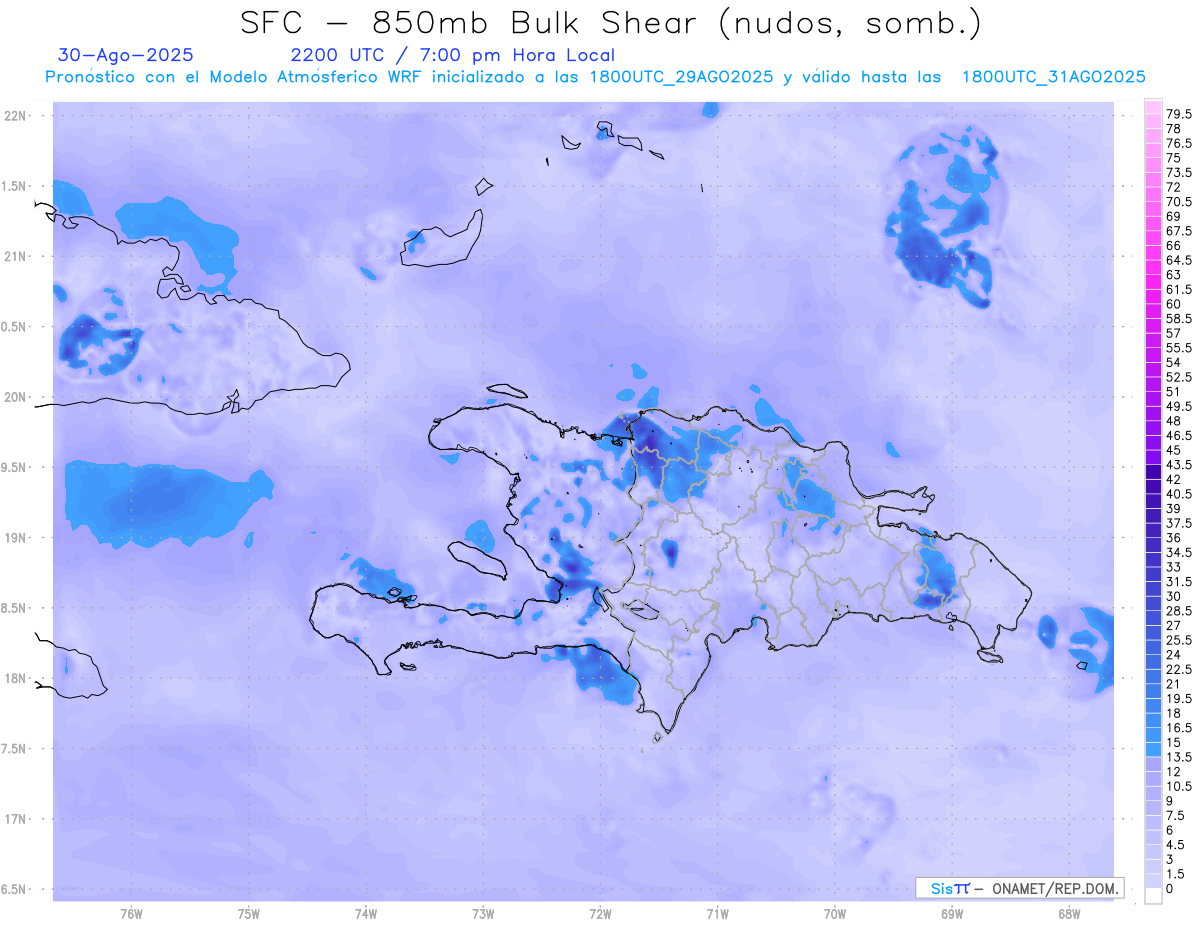The width and height of the screenshot is (1200, 927).
Task: Click the '79.5' value on the color legend
Action: [x=1180, y=114]
